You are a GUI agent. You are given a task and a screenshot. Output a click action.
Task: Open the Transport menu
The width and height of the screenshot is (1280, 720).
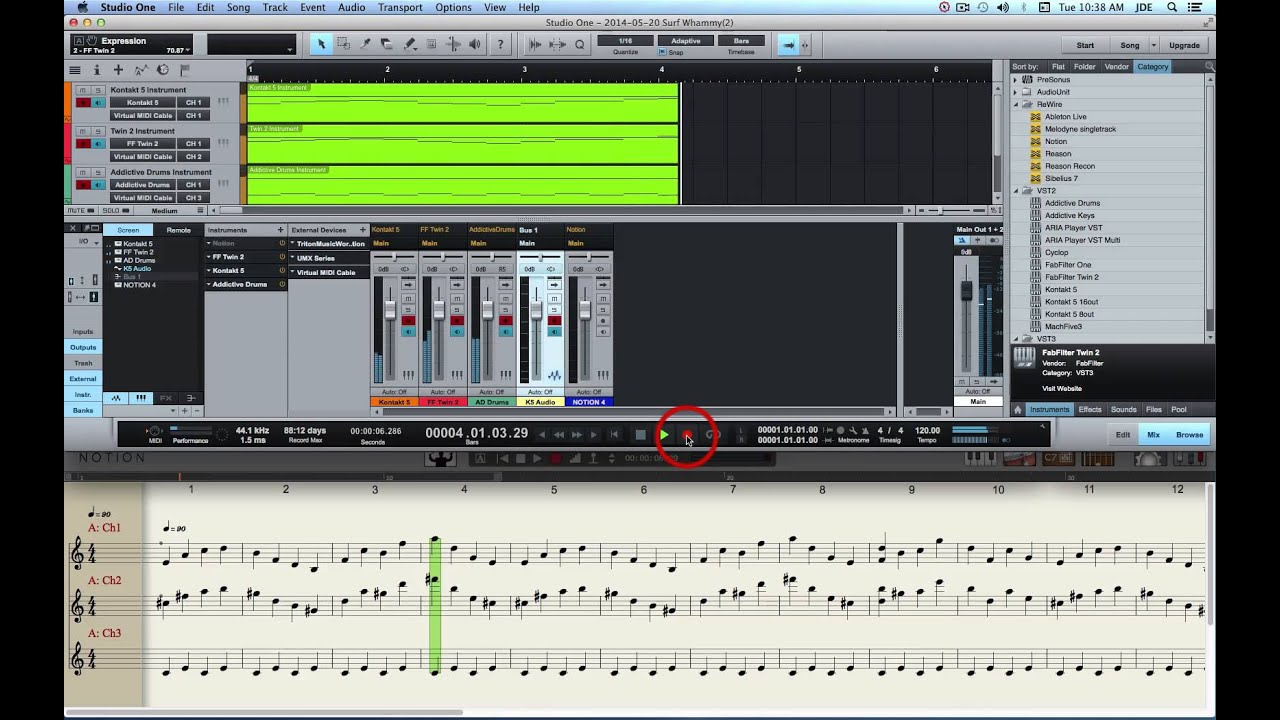pyautogui.click(x=400, y=7)
